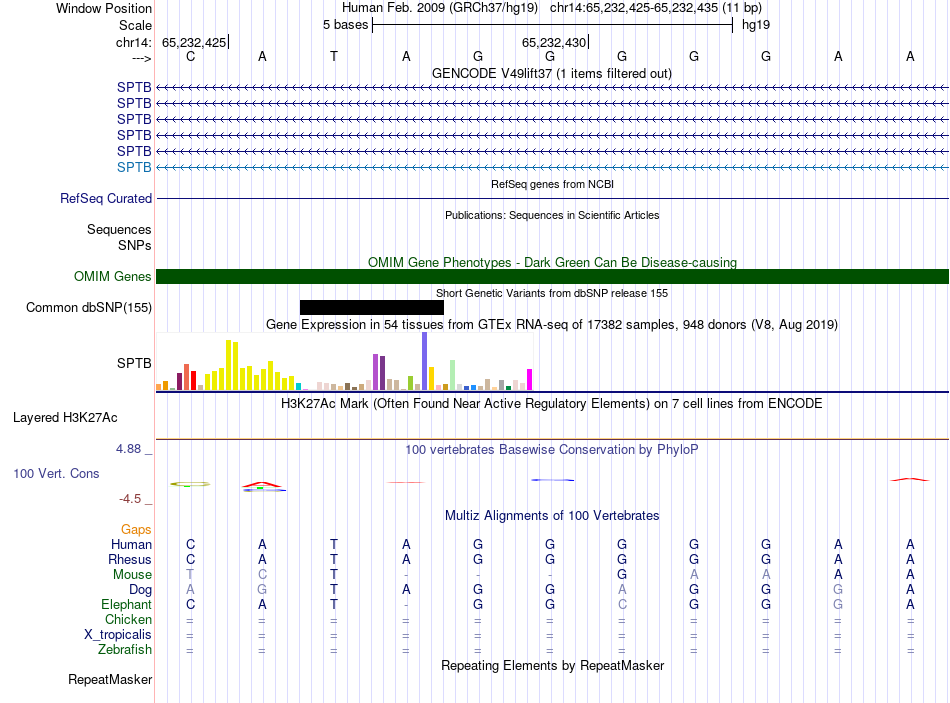Click the 100 Vert. Cons track label
This screenshot has height=703, width=950.
tap(56, 473)
